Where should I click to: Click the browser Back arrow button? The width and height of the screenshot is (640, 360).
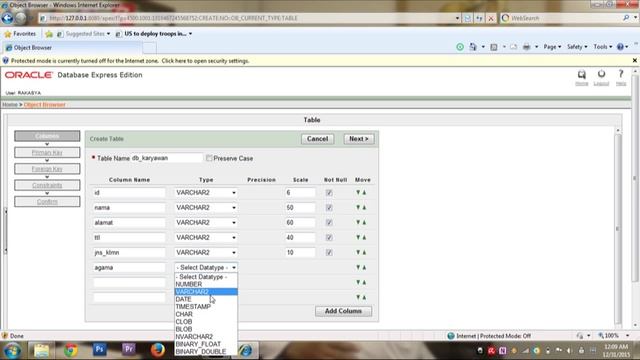7,18
